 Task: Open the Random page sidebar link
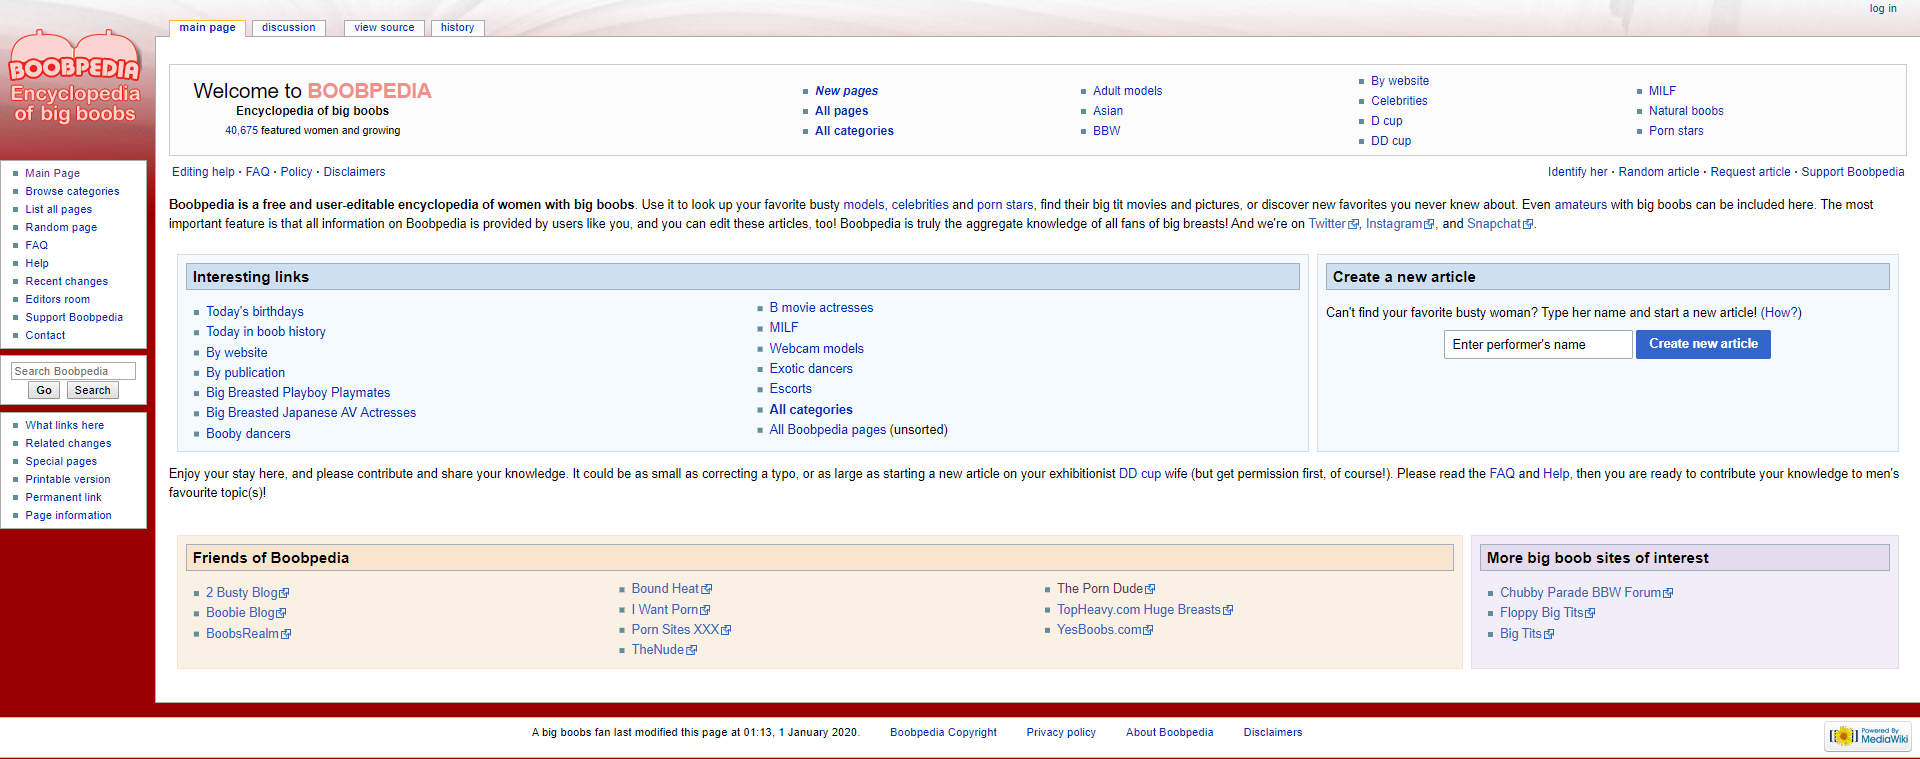coord(61,228)
